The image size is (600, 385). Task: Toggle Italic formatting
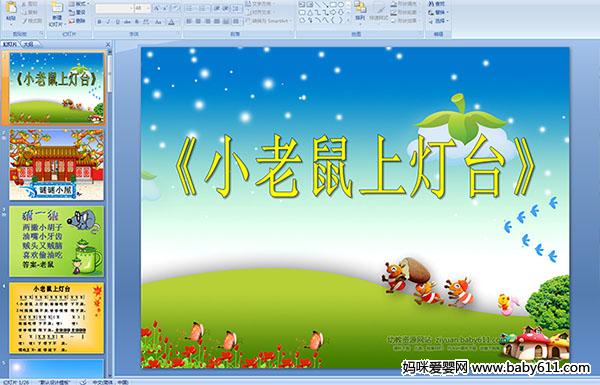(x=109, y=22)
